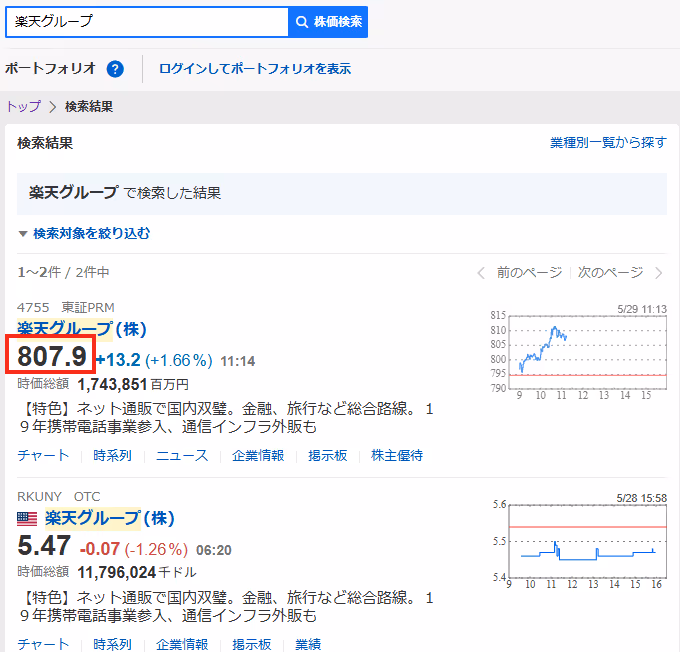
Task: Click the magnifier icon in search button
Action: click(302, 22)
